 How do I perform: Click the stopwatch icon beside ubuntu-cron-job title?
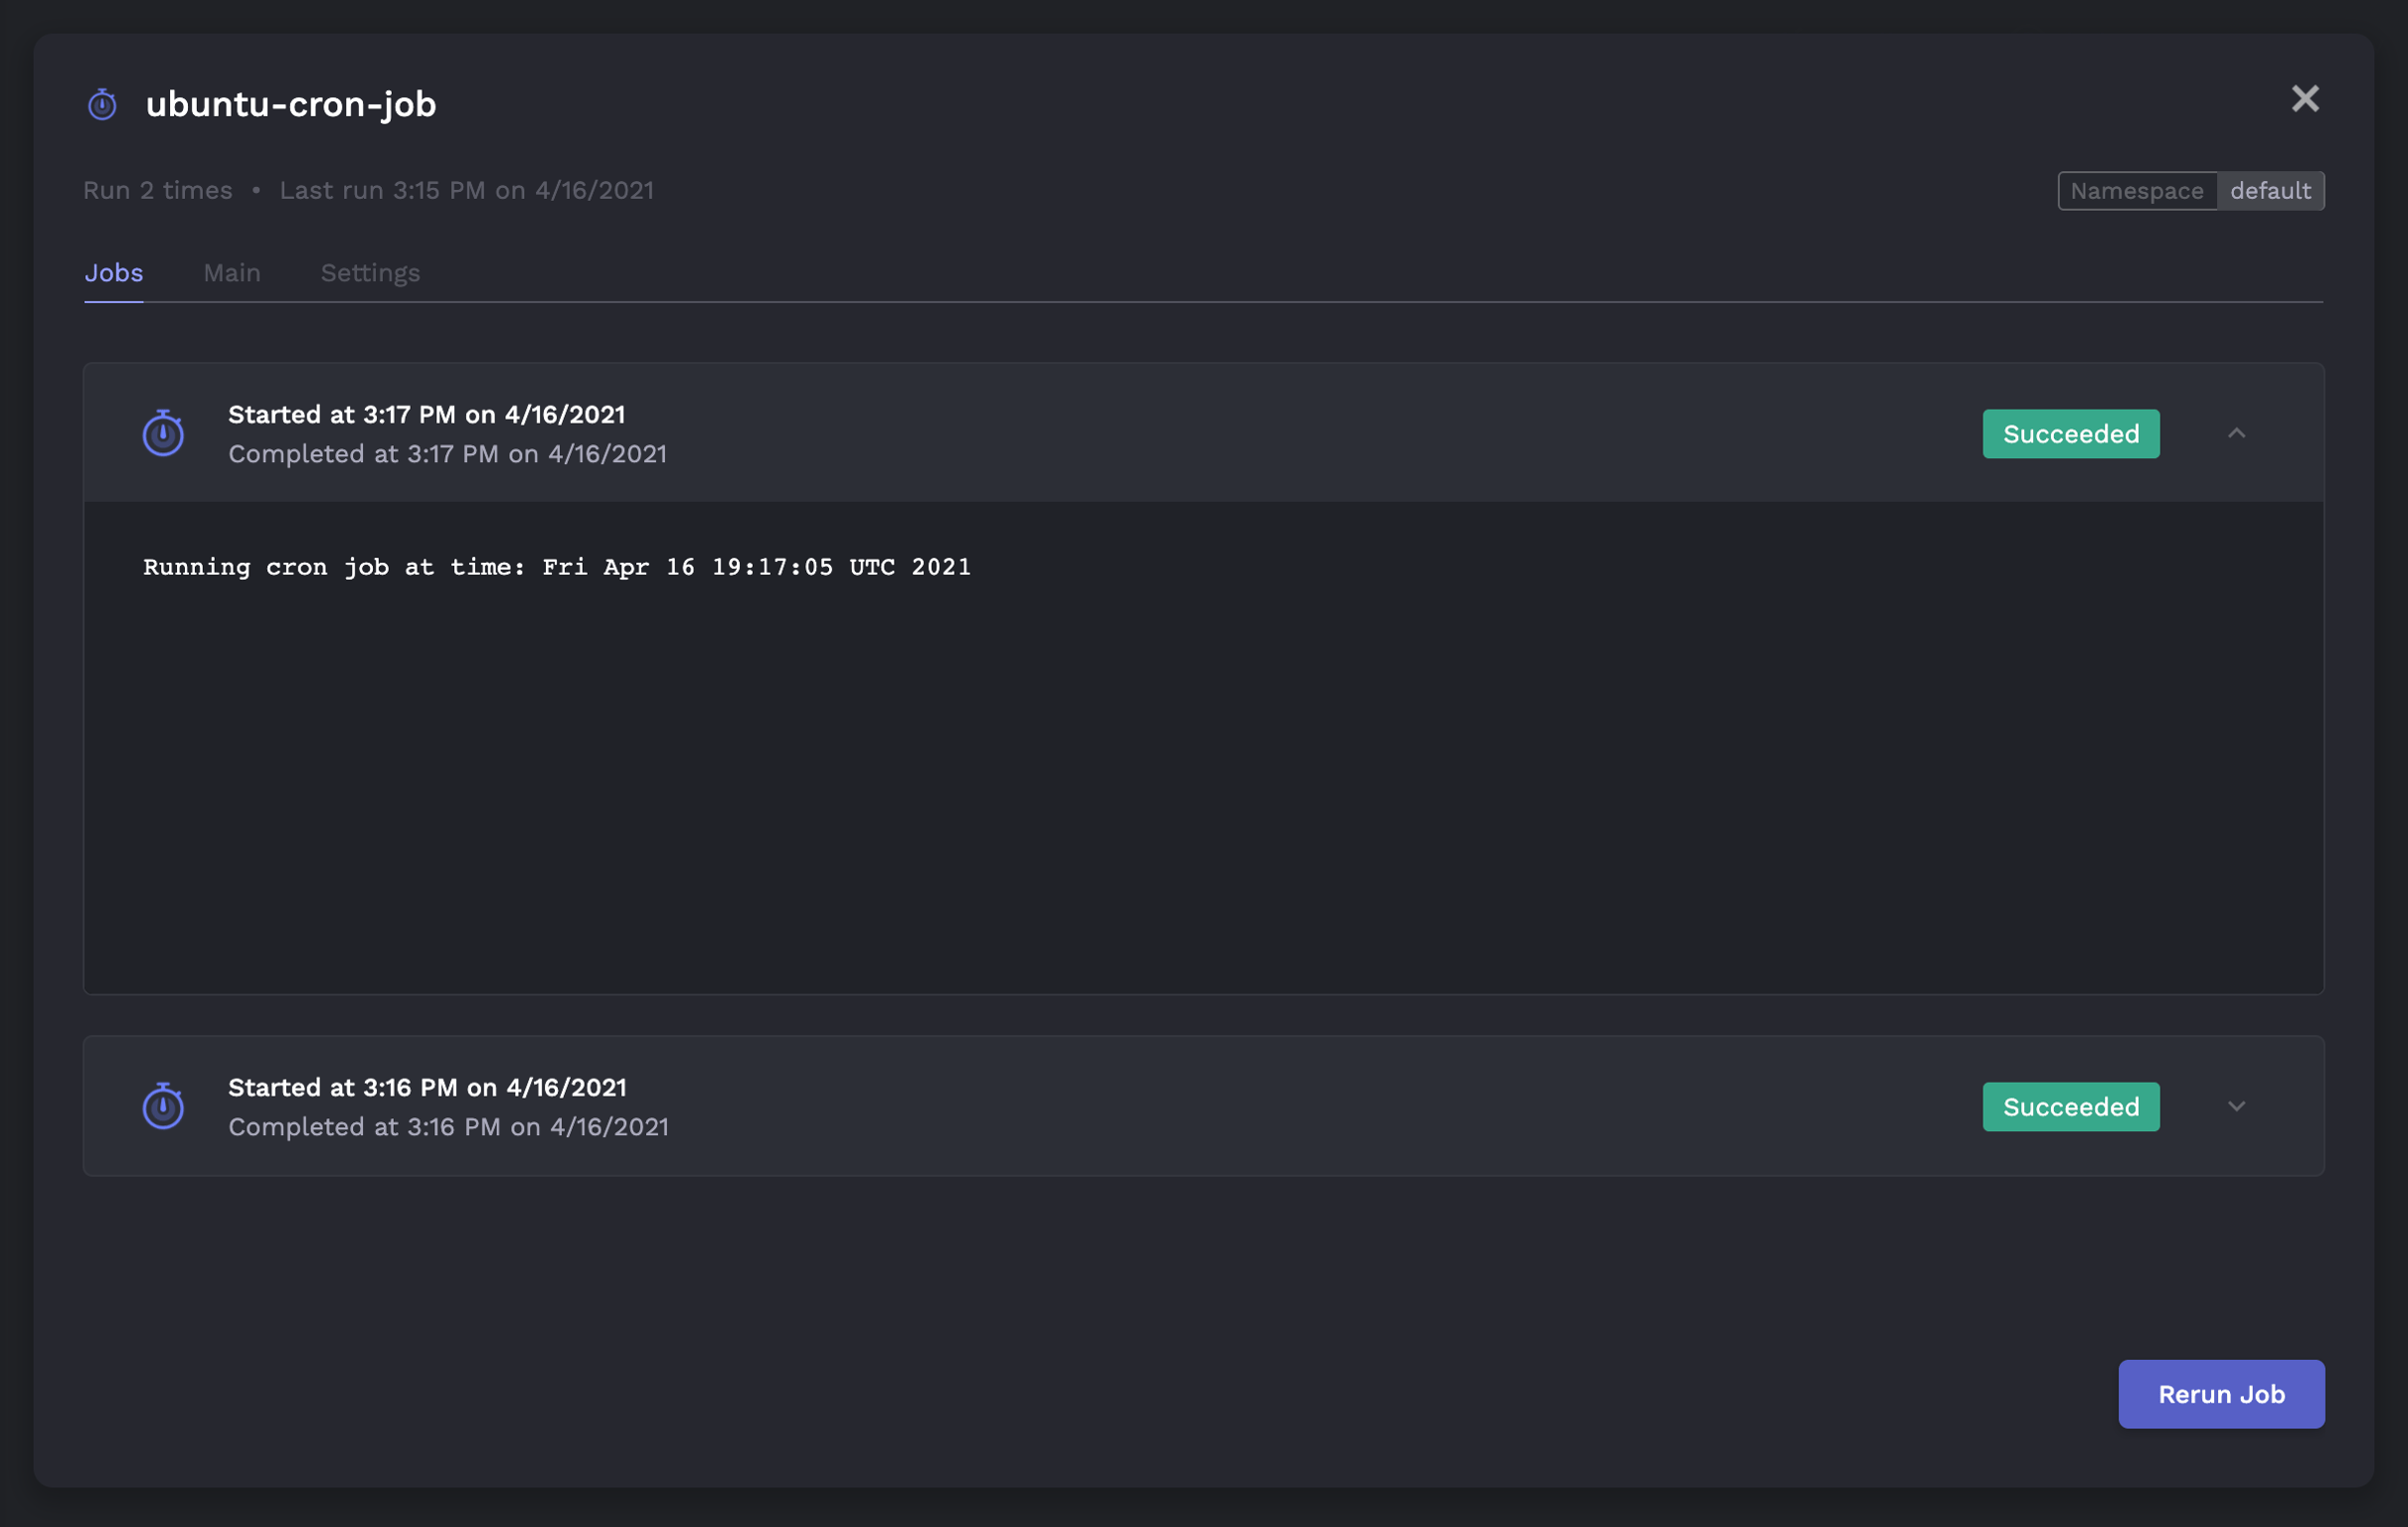[102, 104]
